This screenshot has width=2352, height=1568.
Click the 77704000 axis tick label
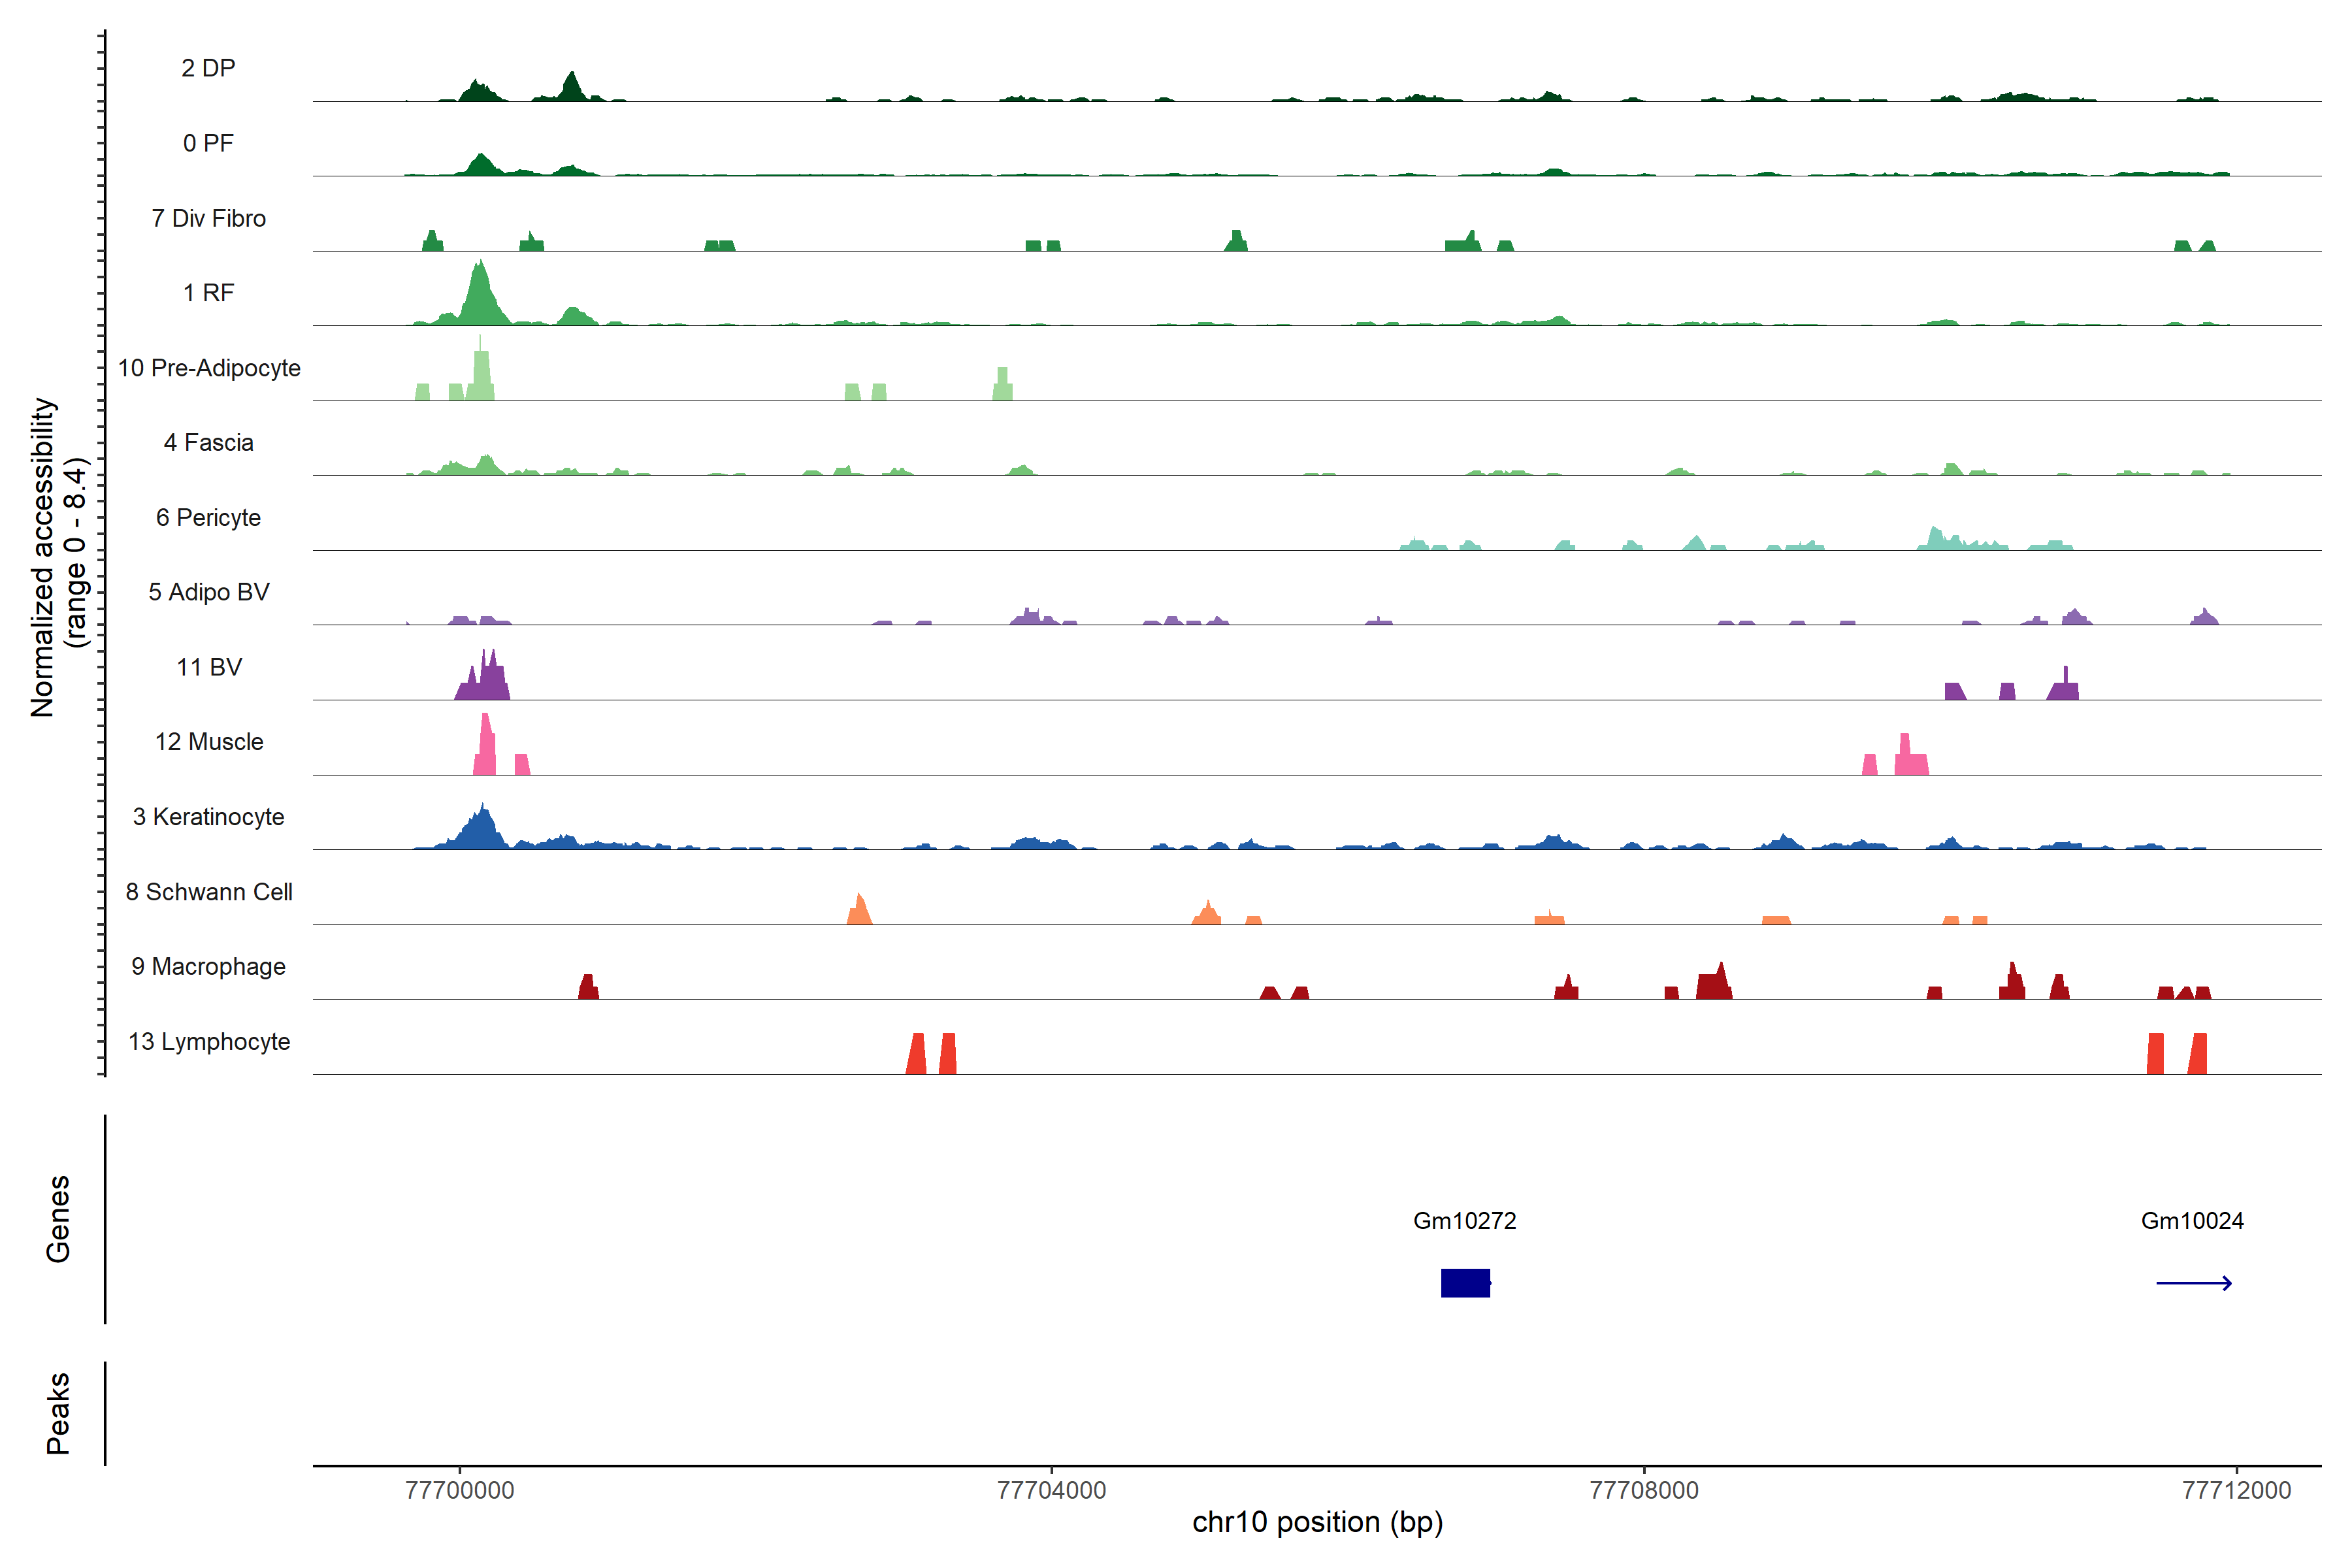1052,1490
